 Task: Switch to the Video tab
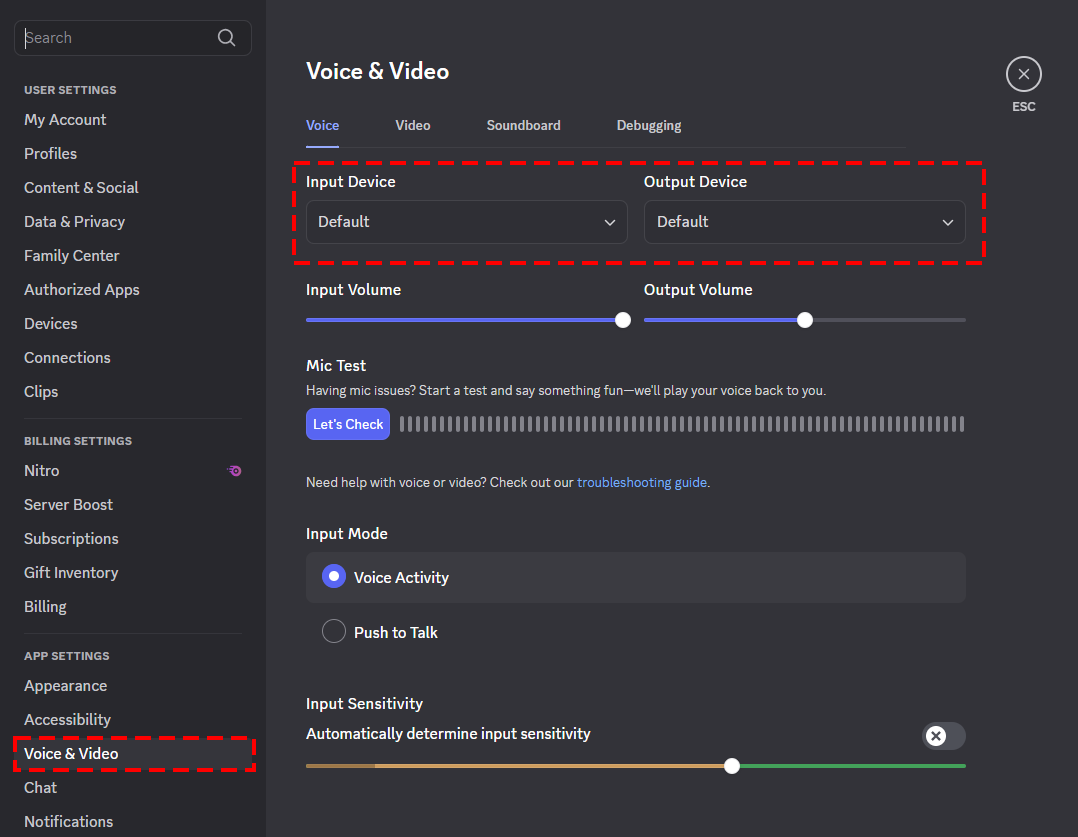(x=412, y=126)
